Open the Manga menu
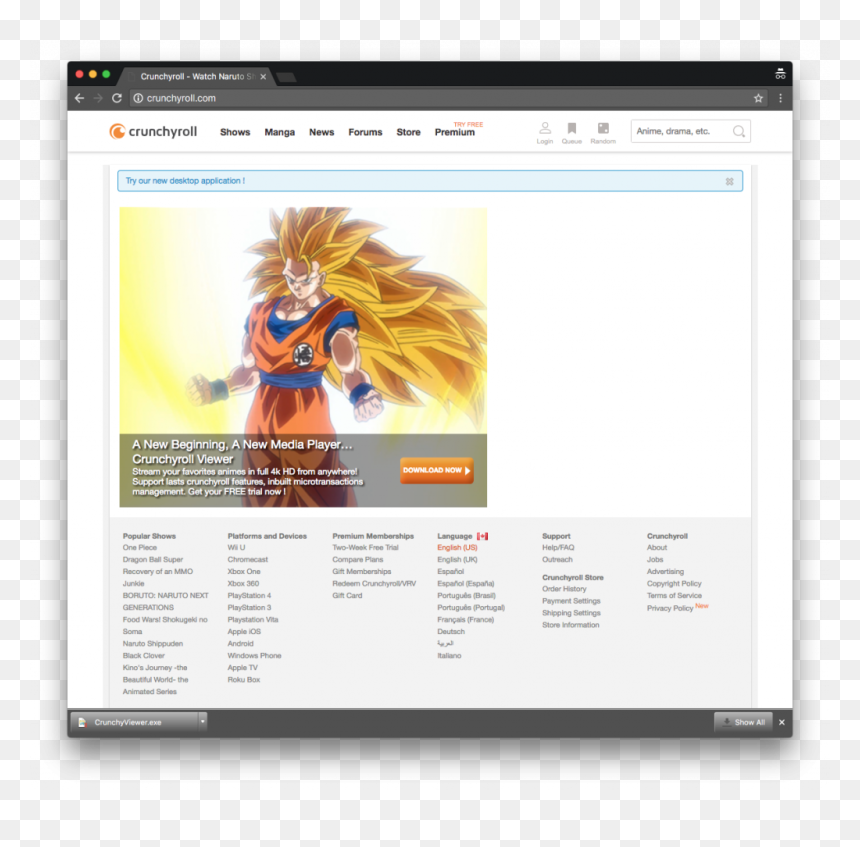Image resolution: width=860 pixels, height=847 pixels. point(280,132)
